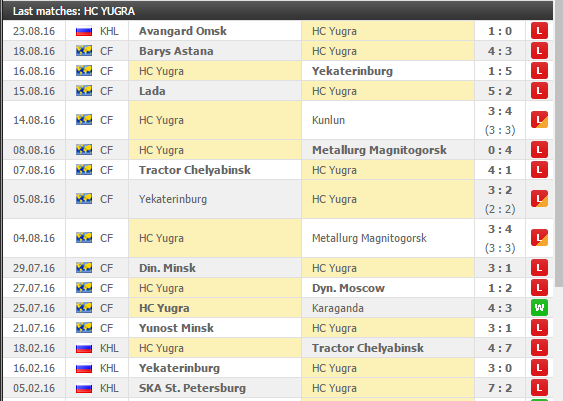Image resolution: width=563 pixels, height=401 pixels.
Task: Open Barys Astana team link
Action: [x=176, y=51]
